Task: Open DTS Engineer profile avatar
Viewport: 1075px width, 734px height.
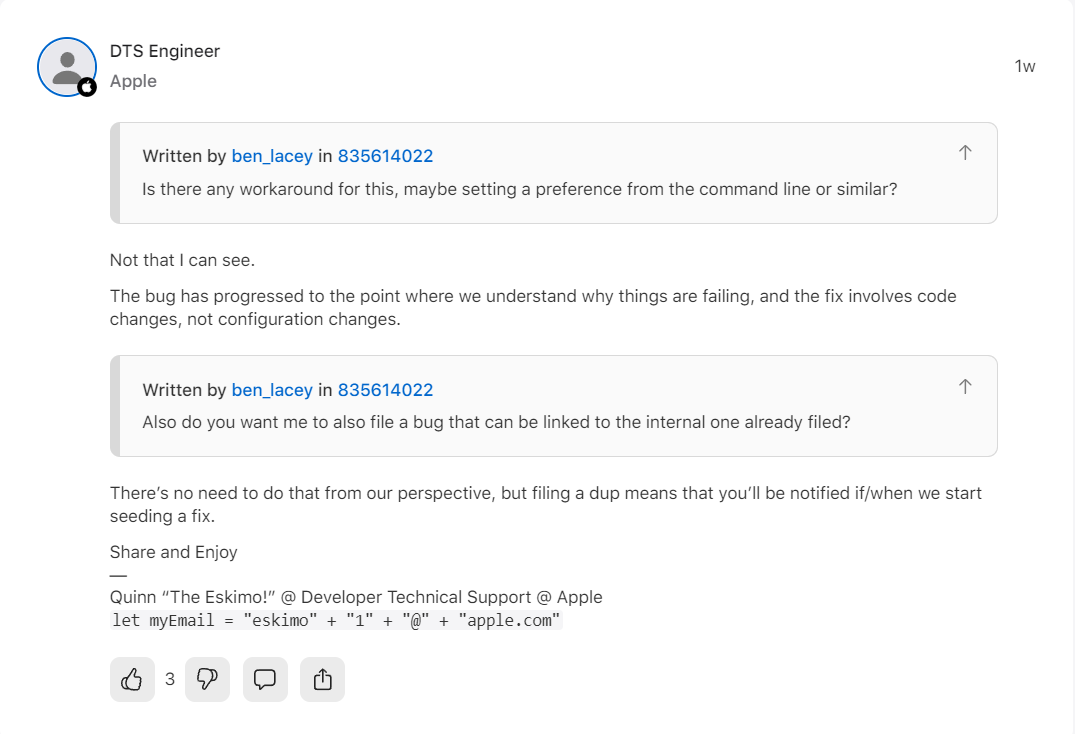Action: (x=67, y=66)
